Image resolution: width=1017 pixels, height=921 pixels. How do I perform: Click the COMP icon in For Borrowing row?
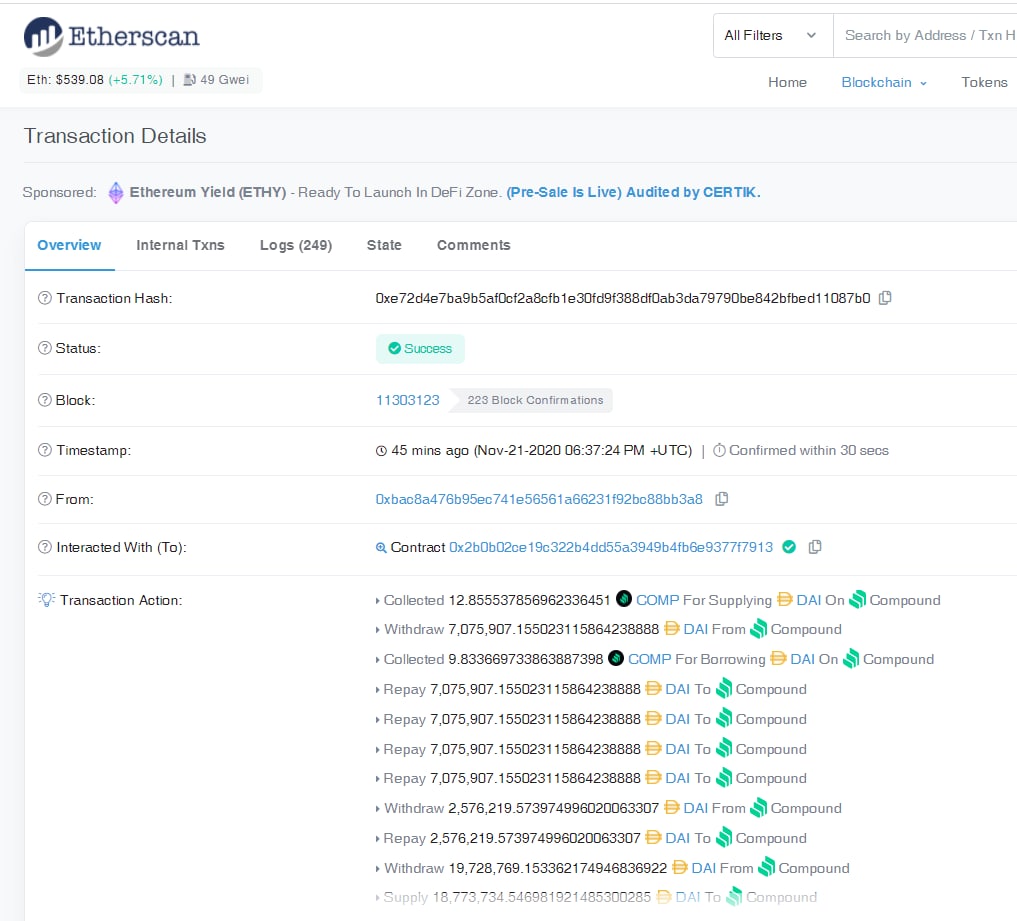point(616,658)
